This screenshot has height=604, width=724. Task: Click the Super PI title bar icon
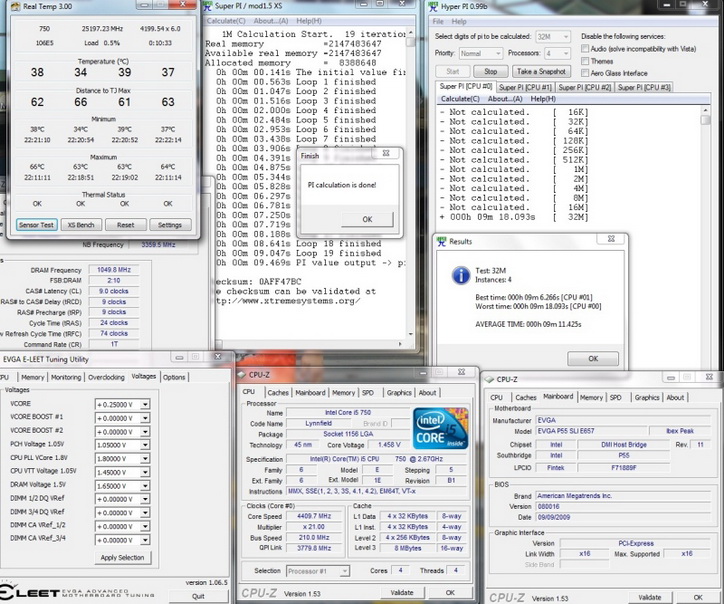[x=207, y=6]
